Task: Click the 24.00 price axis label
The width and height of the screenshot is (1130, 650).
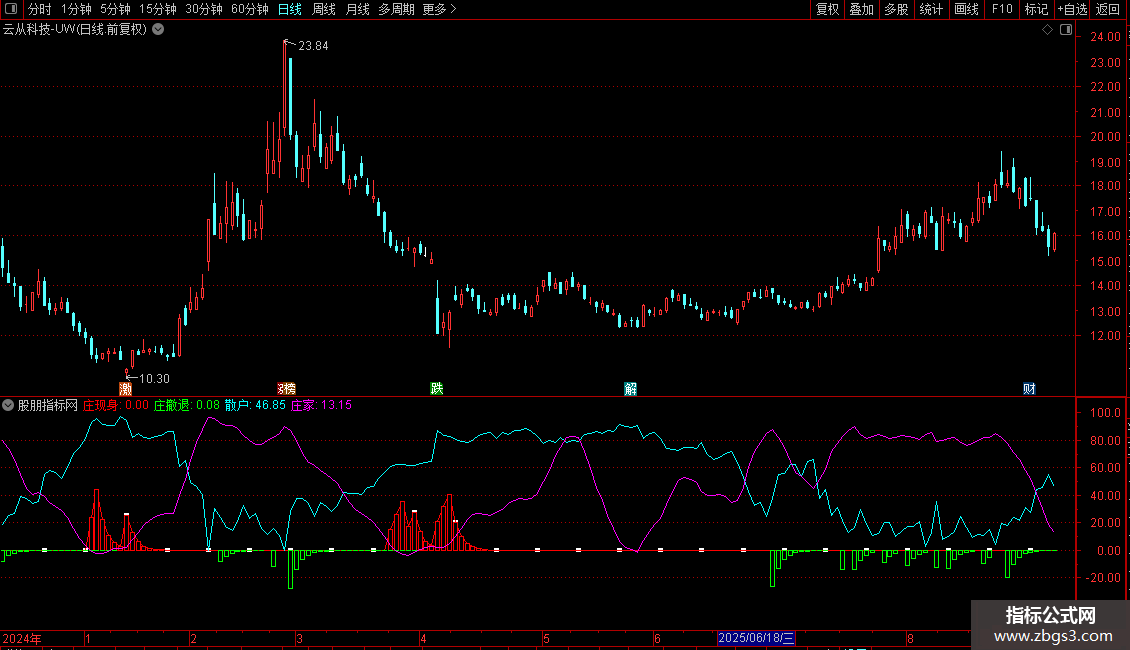Action: coord(1105,37)
